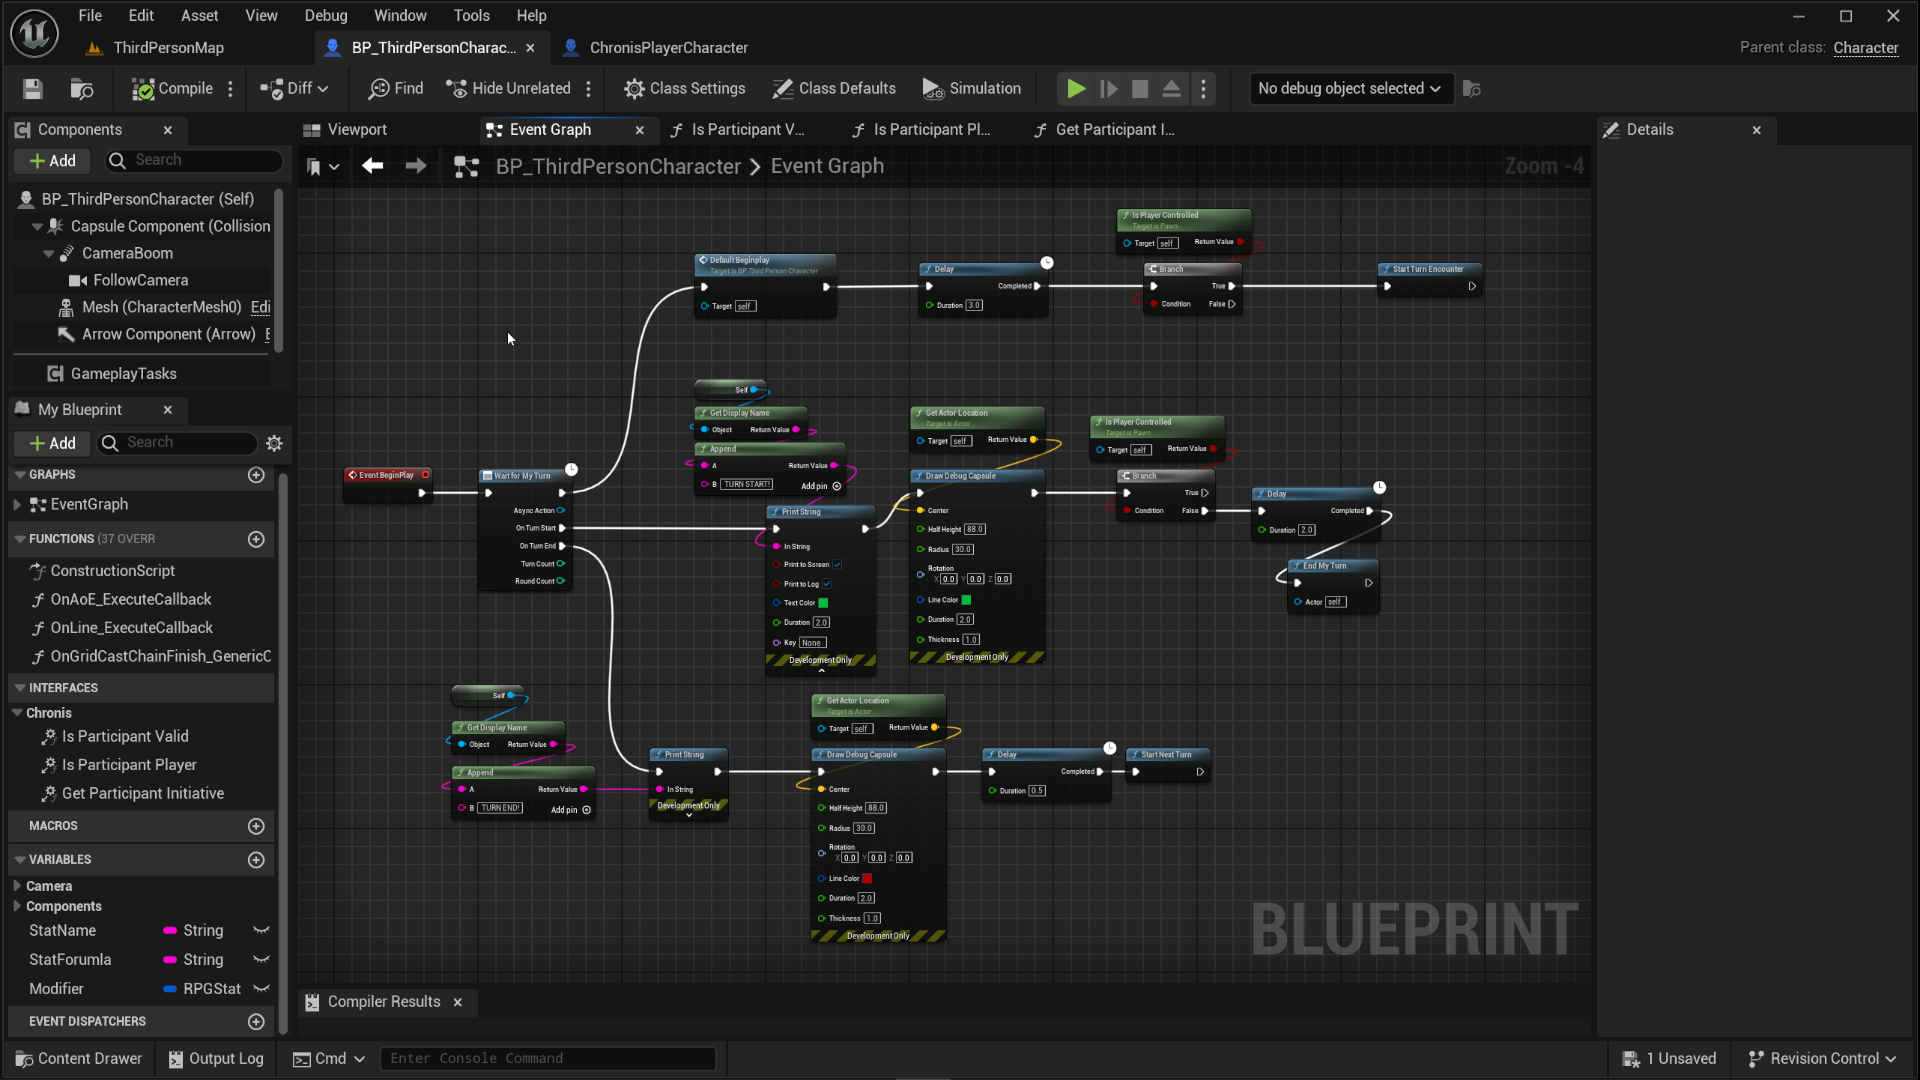
Task: Open the Class Settings toolbar button
Action: pyautogui.click(x=685, y=89)
